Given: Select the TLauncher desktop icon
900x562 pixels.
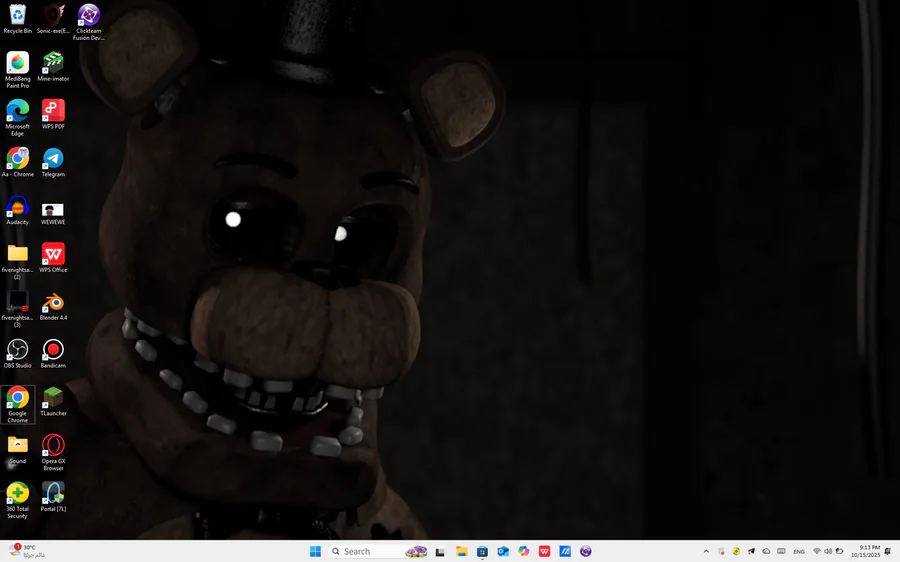Looking at the screenshot, I should (53, 401).
